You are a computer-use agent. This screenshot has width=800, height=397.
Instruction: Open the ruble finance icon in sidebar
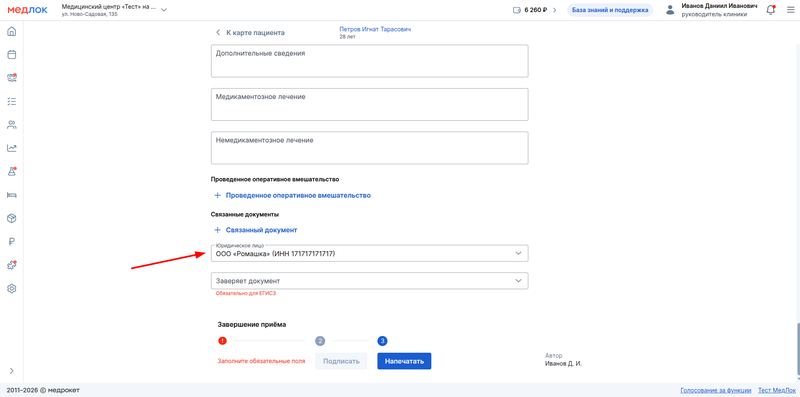pos(11,242)
